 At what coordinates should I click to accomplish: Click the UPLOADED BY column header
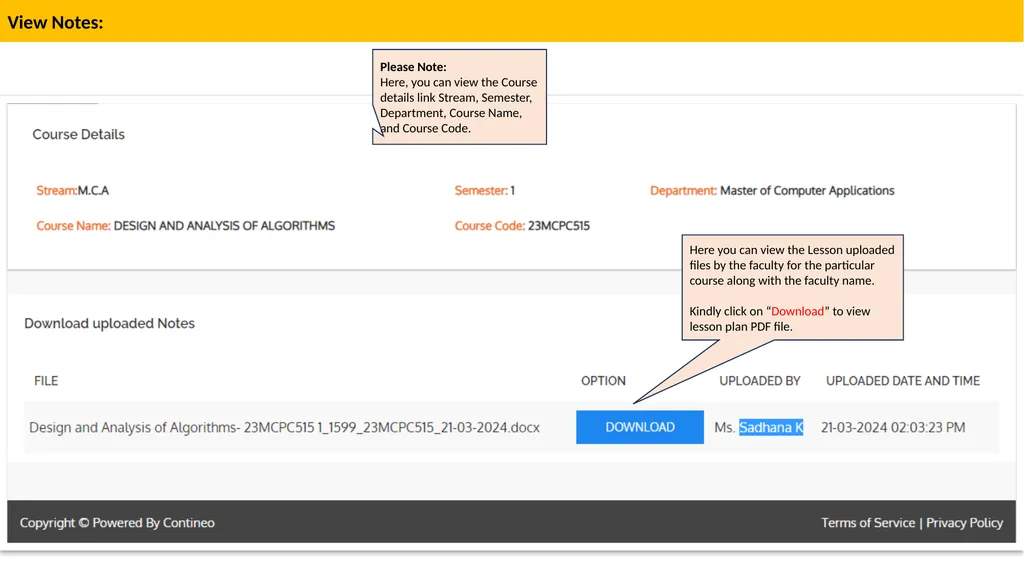[x=760, y=381]
